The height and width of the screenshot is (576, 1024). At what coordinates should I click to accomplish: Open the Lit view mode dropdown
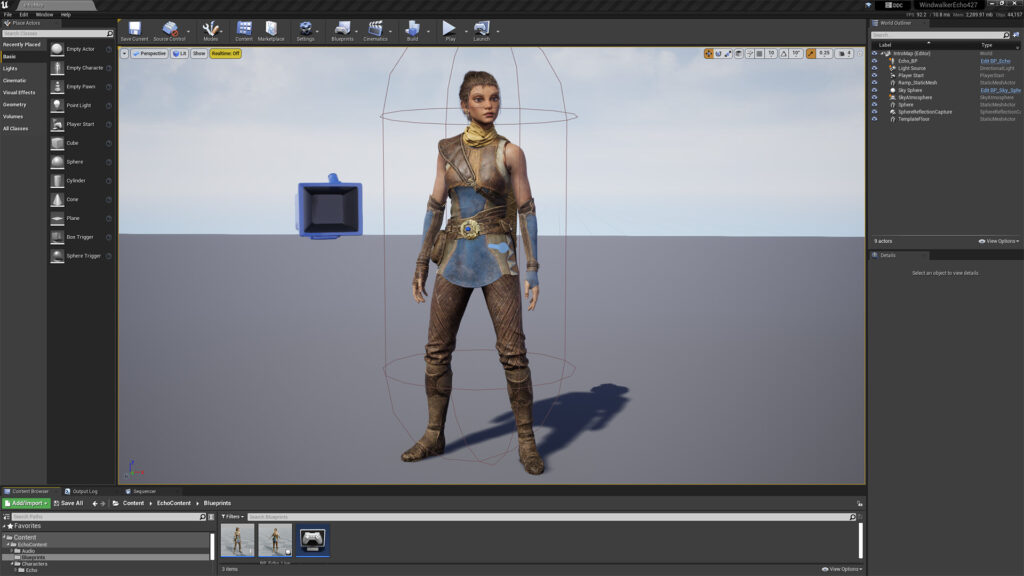180,54
